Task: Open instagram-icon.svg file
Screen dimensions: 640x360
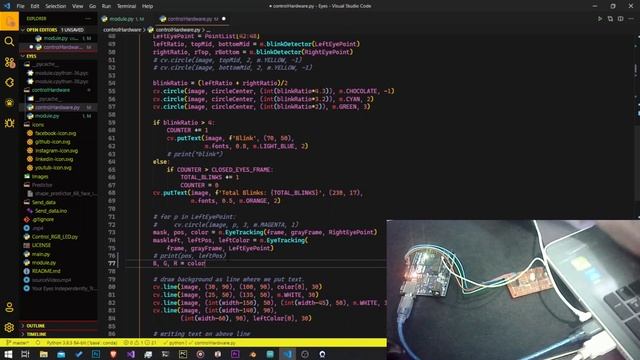Action: [x=58, y=151]
